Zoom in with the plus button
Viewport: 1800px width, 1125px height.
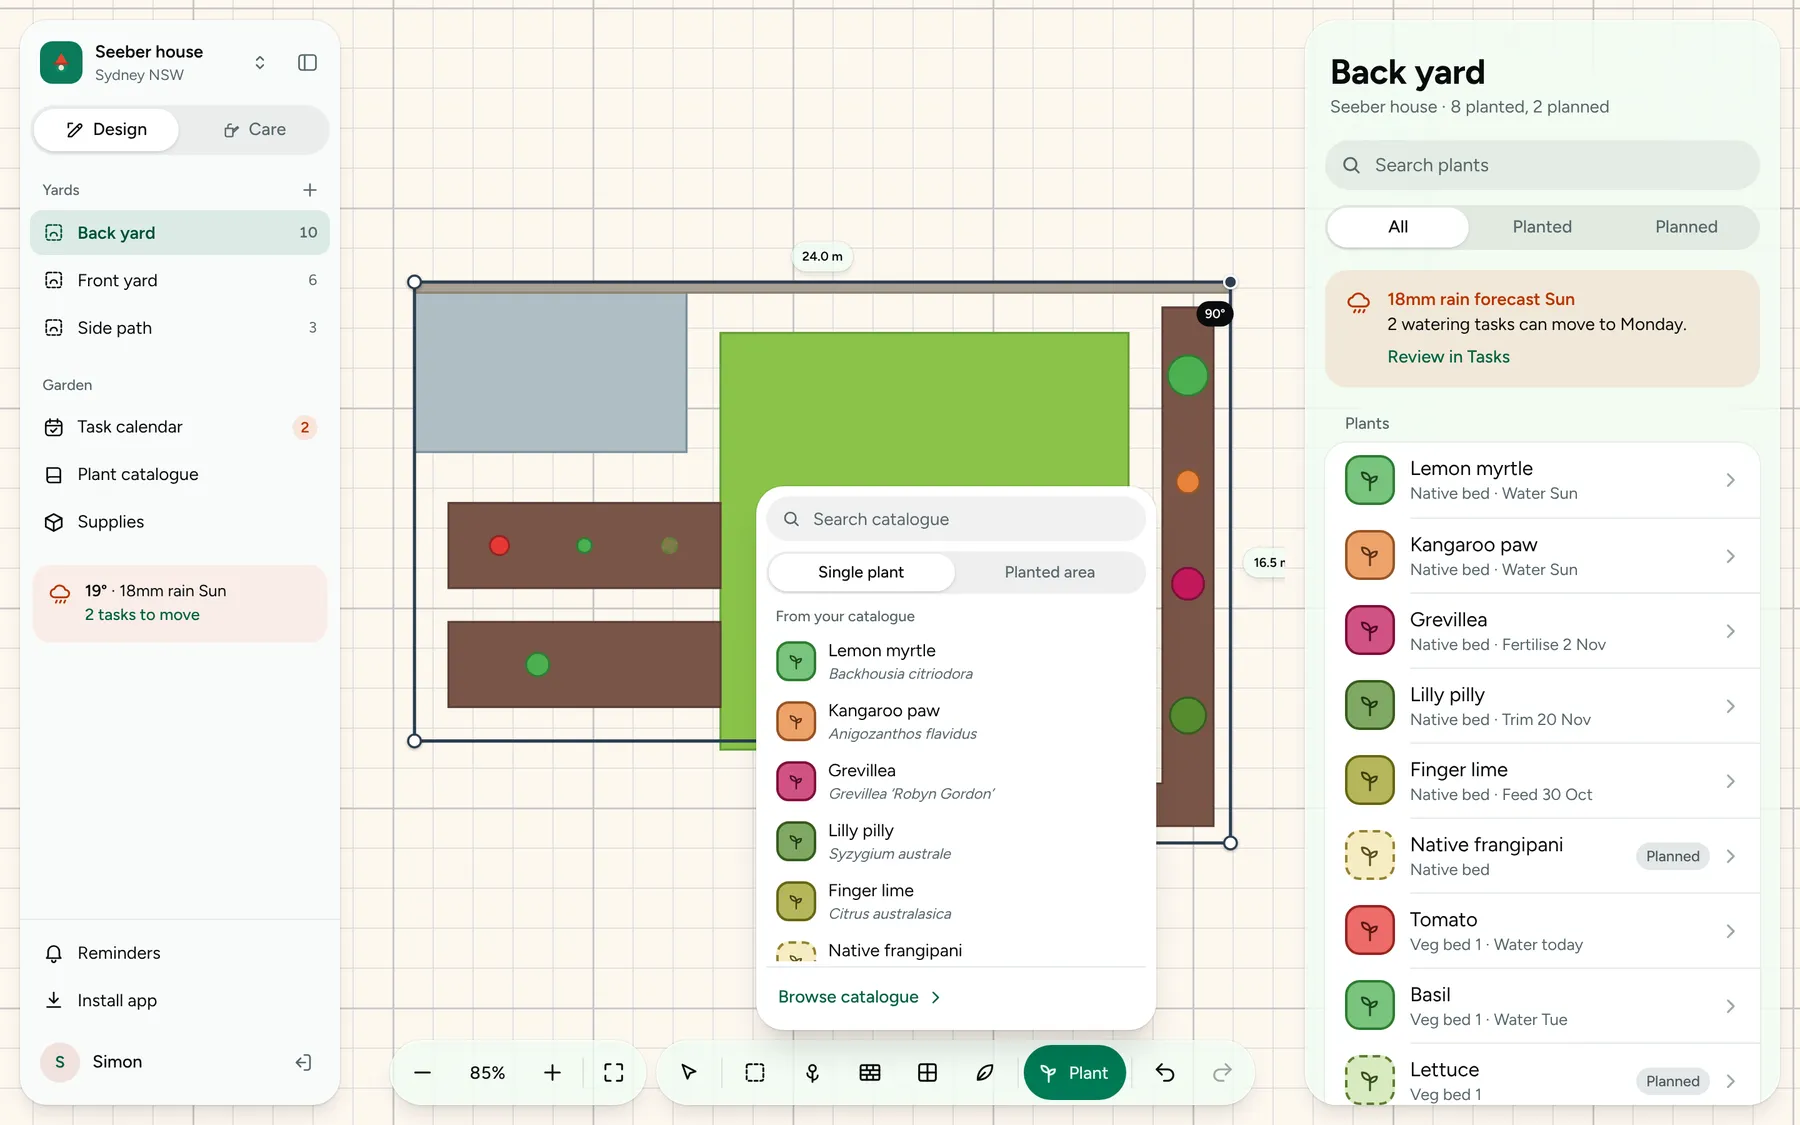(x=552, y=1072)
